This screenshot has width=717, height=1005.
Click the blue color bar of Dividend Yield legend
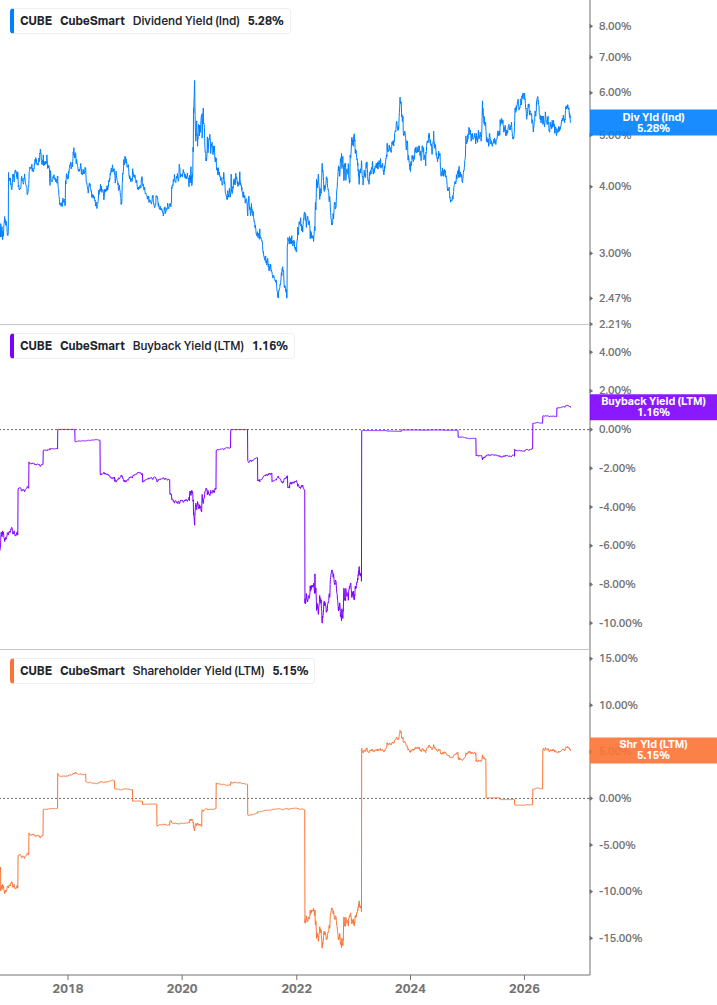click(x=12, y=21)
